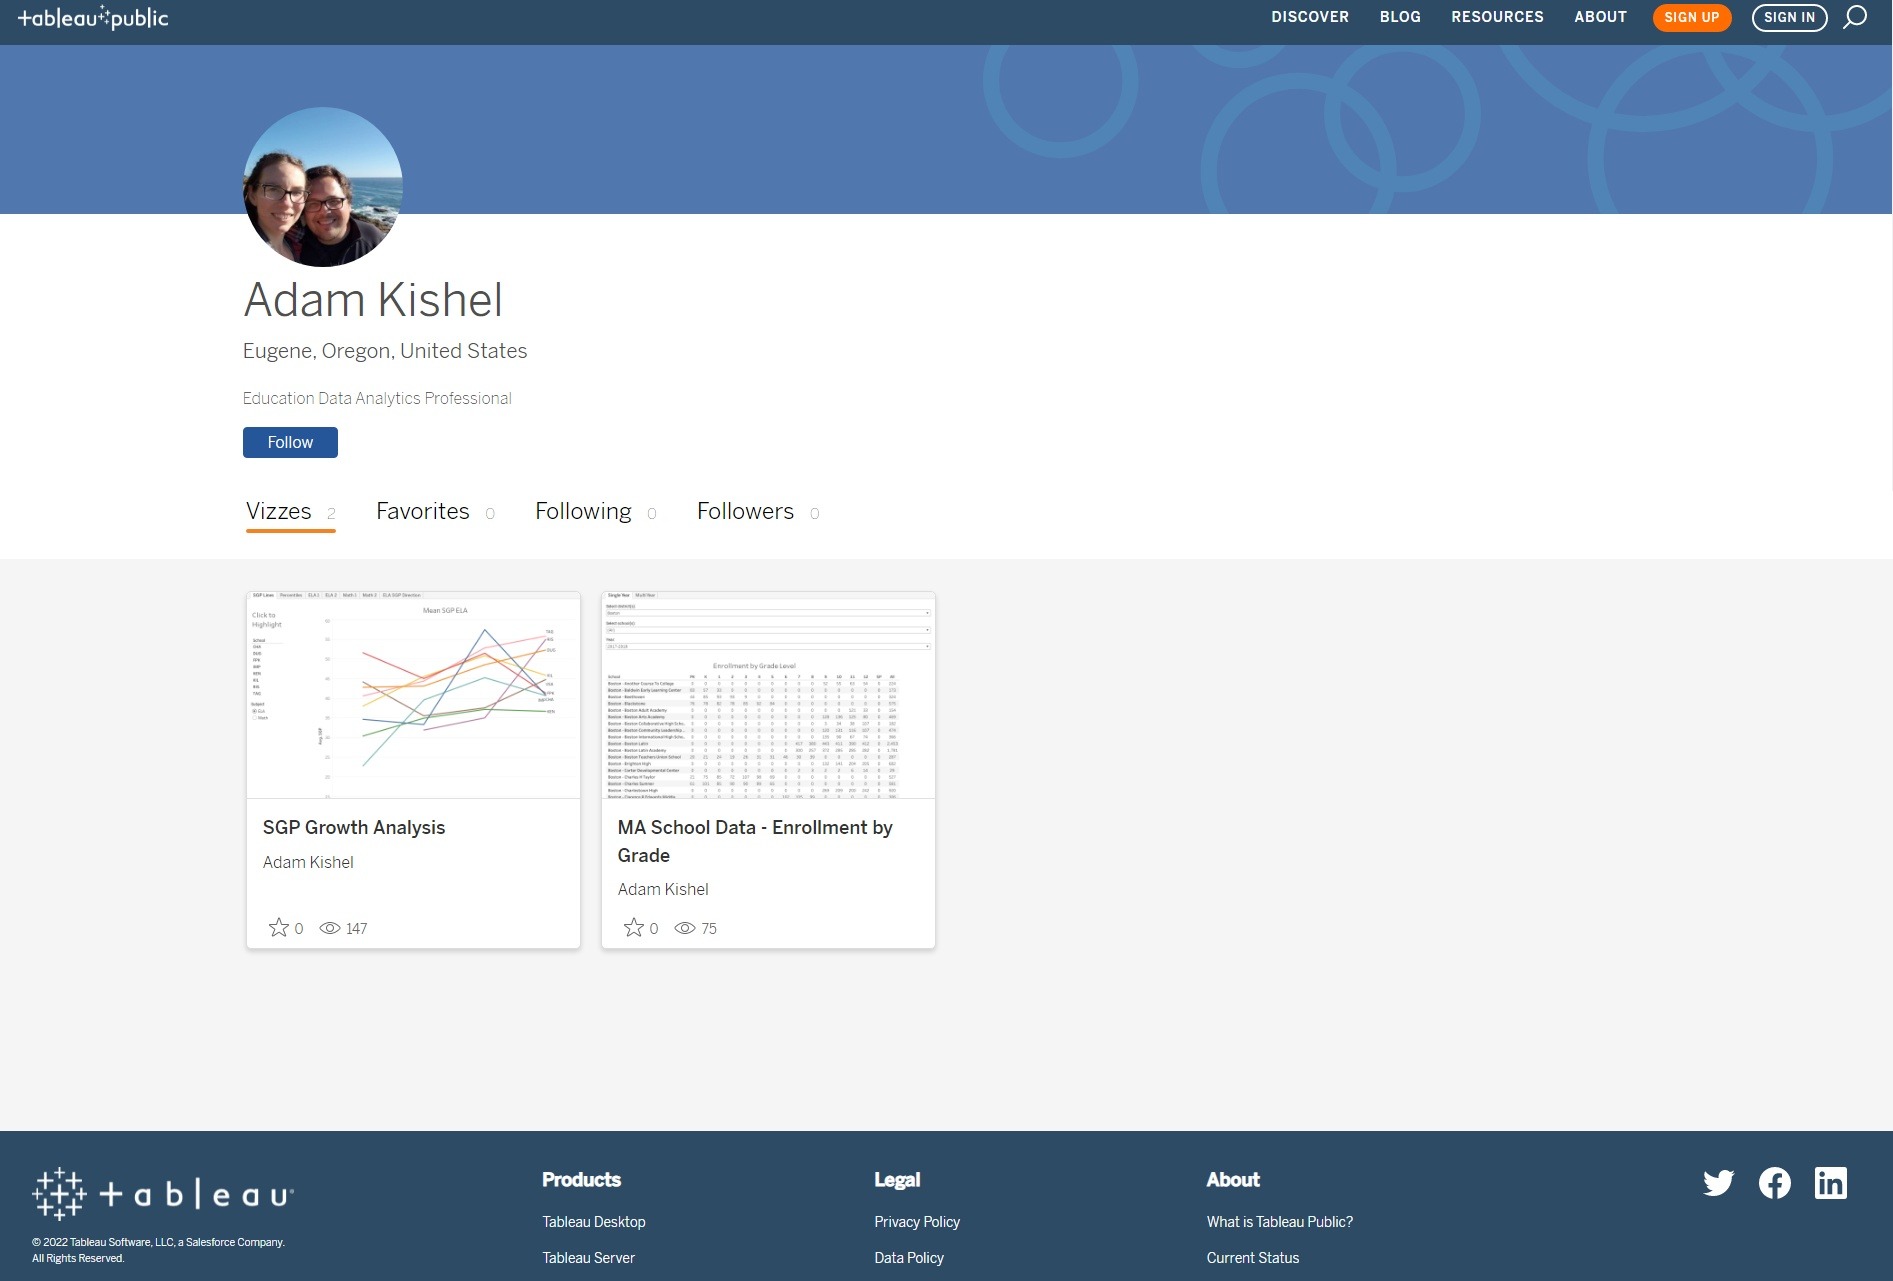
Task: Click the Sign Up button
Action: tap(1691, 18)
